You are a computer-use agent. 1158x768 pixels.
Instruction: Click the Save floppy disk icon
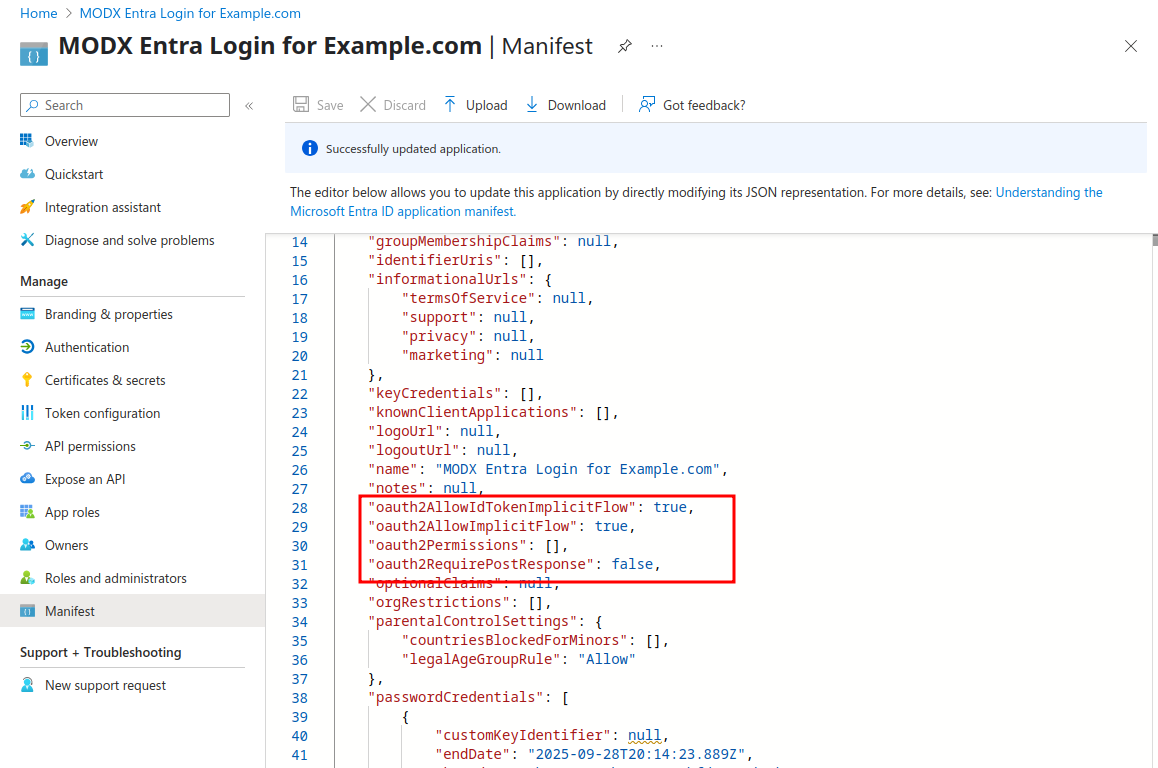click(x=301, y=104)
